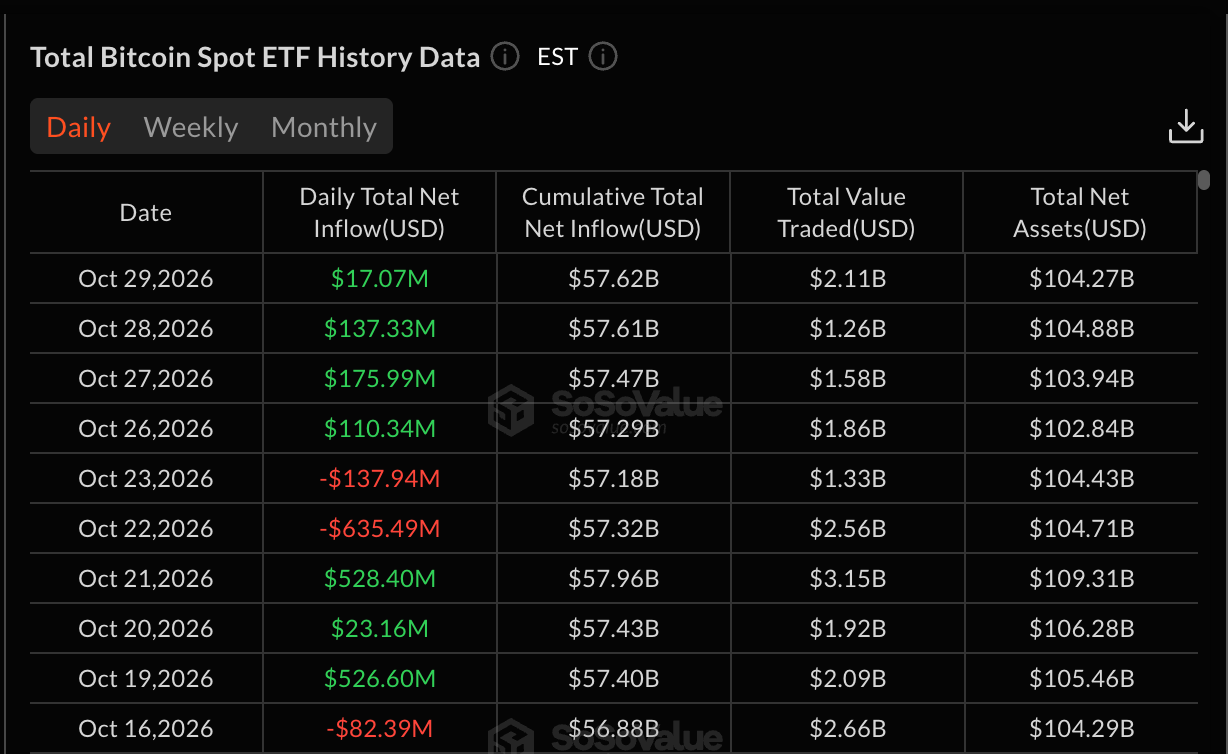Image resolution: width=1228 pixels, height=754 pixels.
Task: Select the Daily tab
Action: (79, 127)
